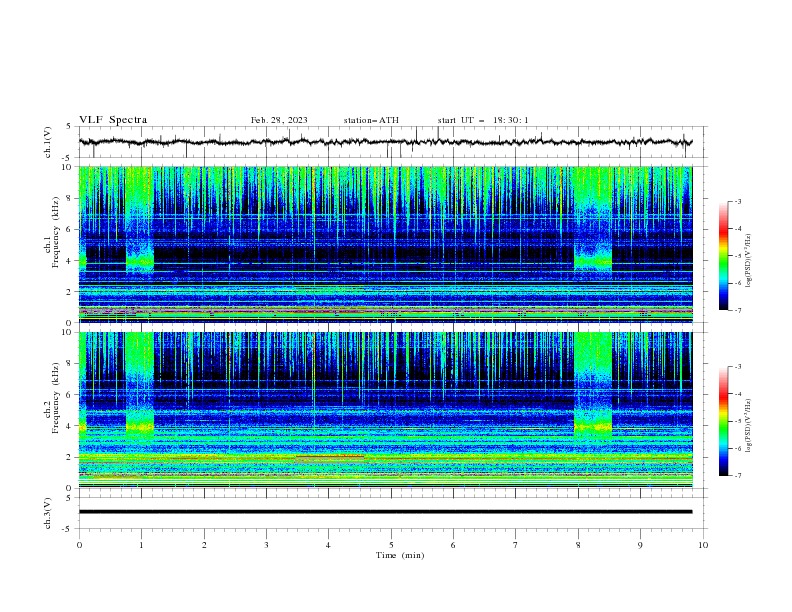Click the red 2 kHz line segment in ch.2 spectrogram

pyautogui.click(x=329, y=456)
